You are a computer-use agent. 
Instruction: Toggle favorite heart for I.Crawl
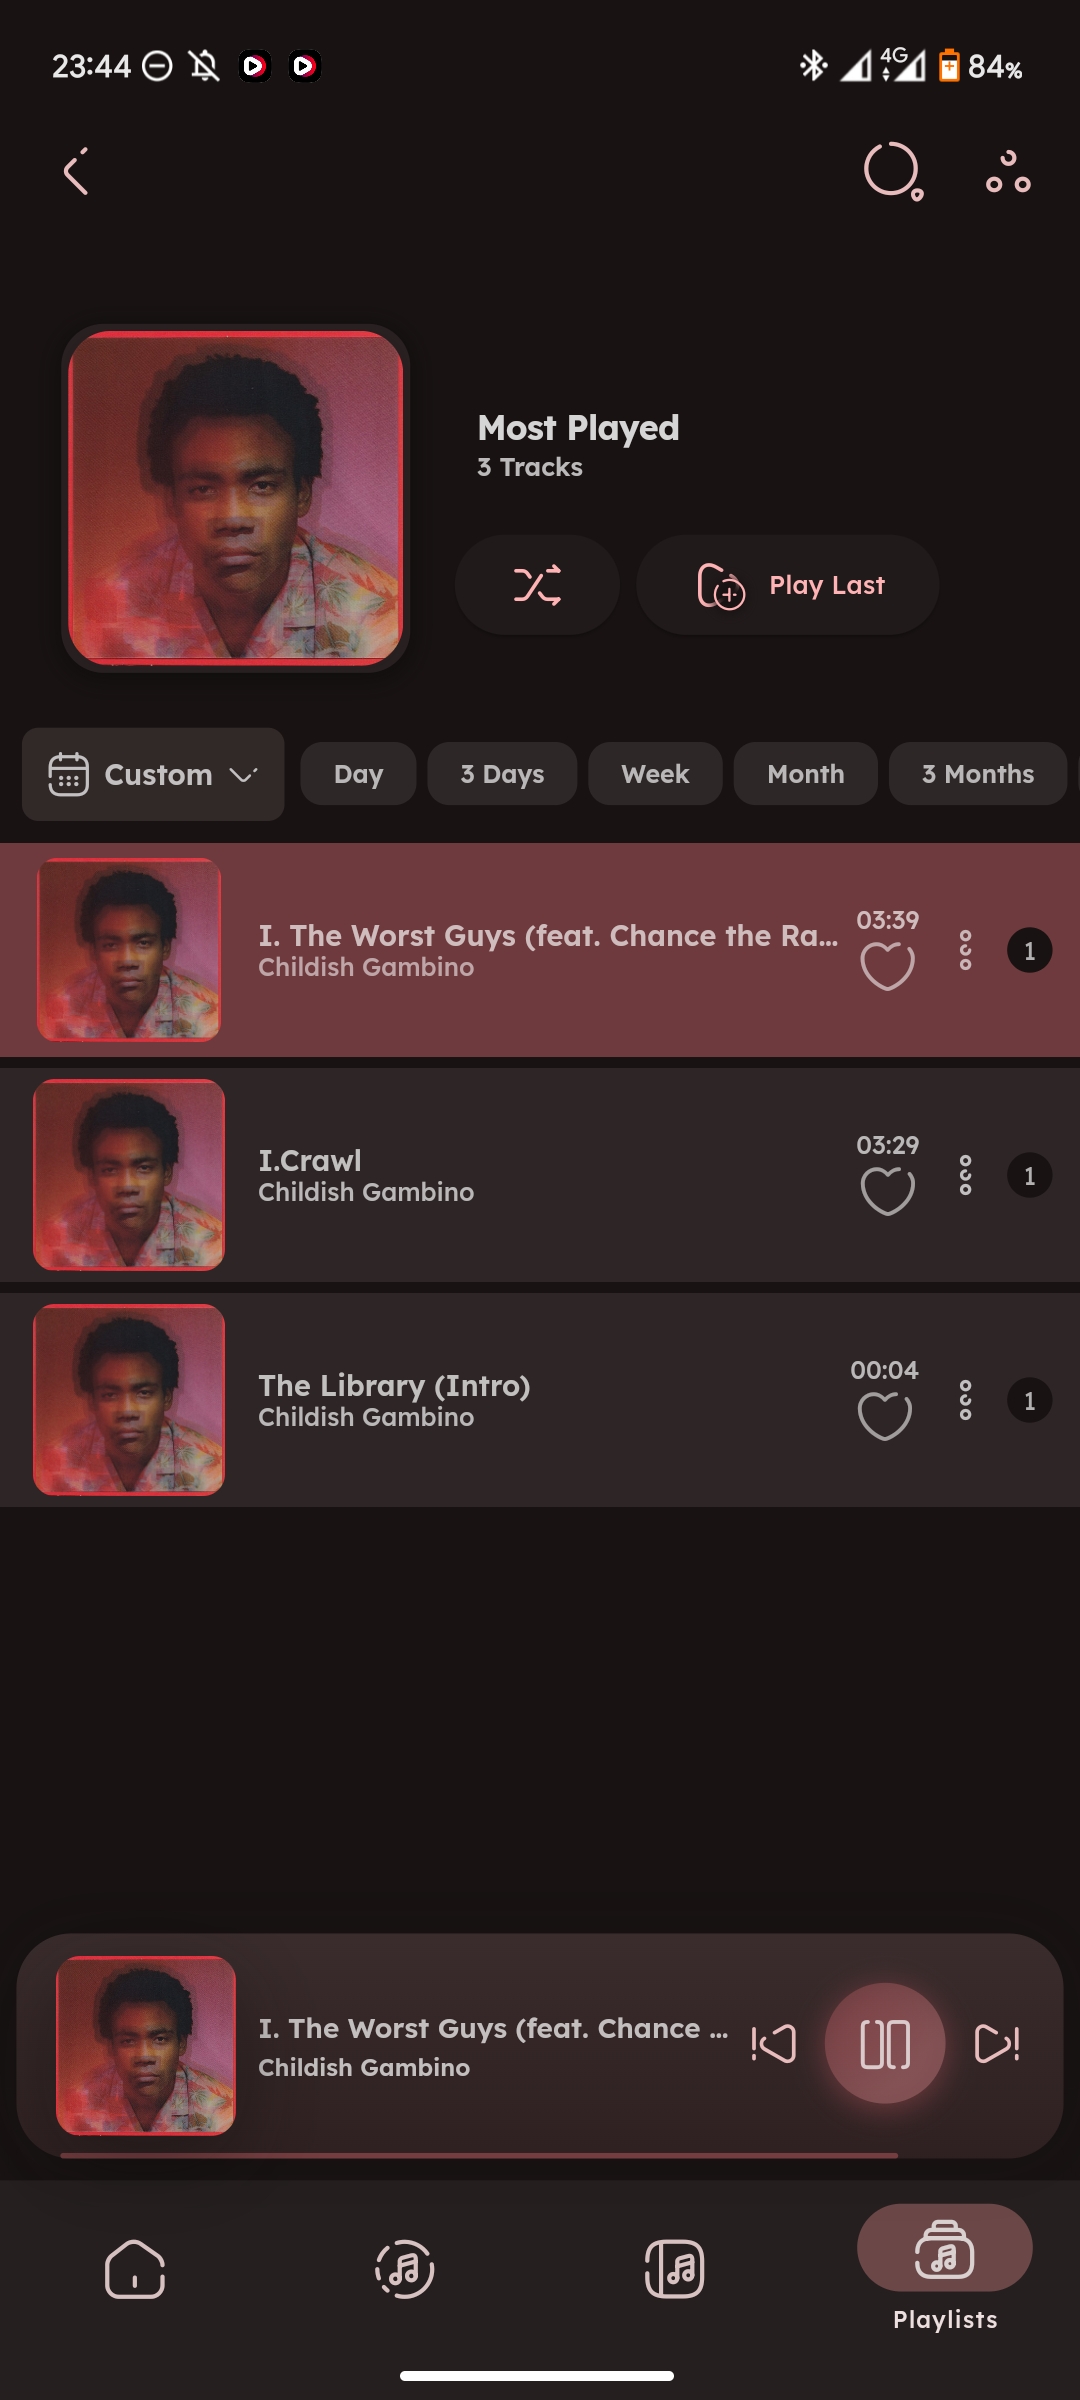click(x=888, y=1191)
